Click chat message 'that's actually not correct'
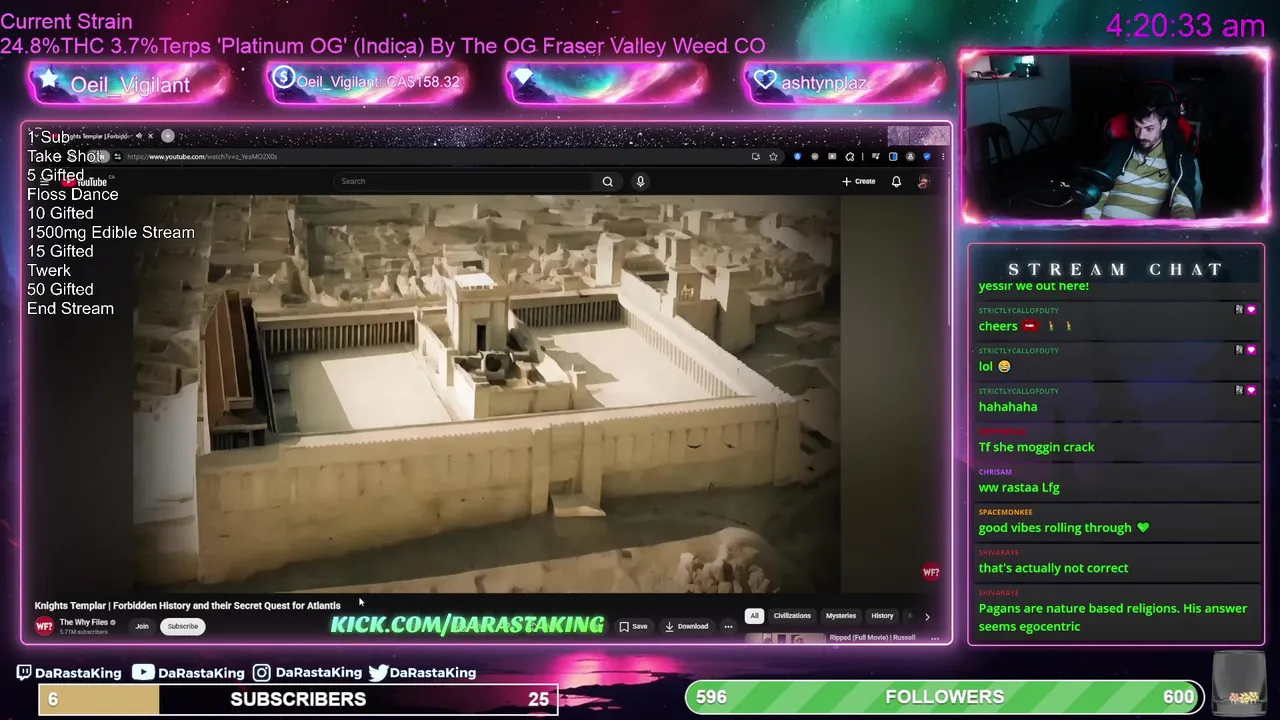This screenshot has width=1280, height=720. [x=1053, y=568]
